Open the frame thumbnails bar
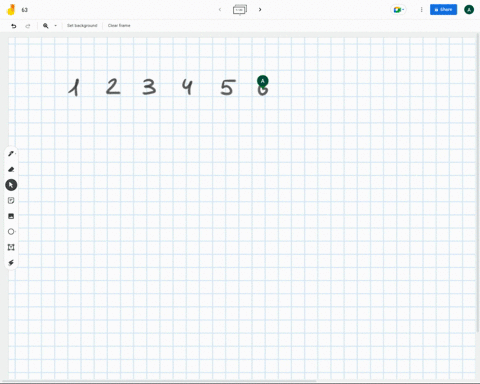The width and height of the screenshot is (480, 384). (x=240, y=10)
